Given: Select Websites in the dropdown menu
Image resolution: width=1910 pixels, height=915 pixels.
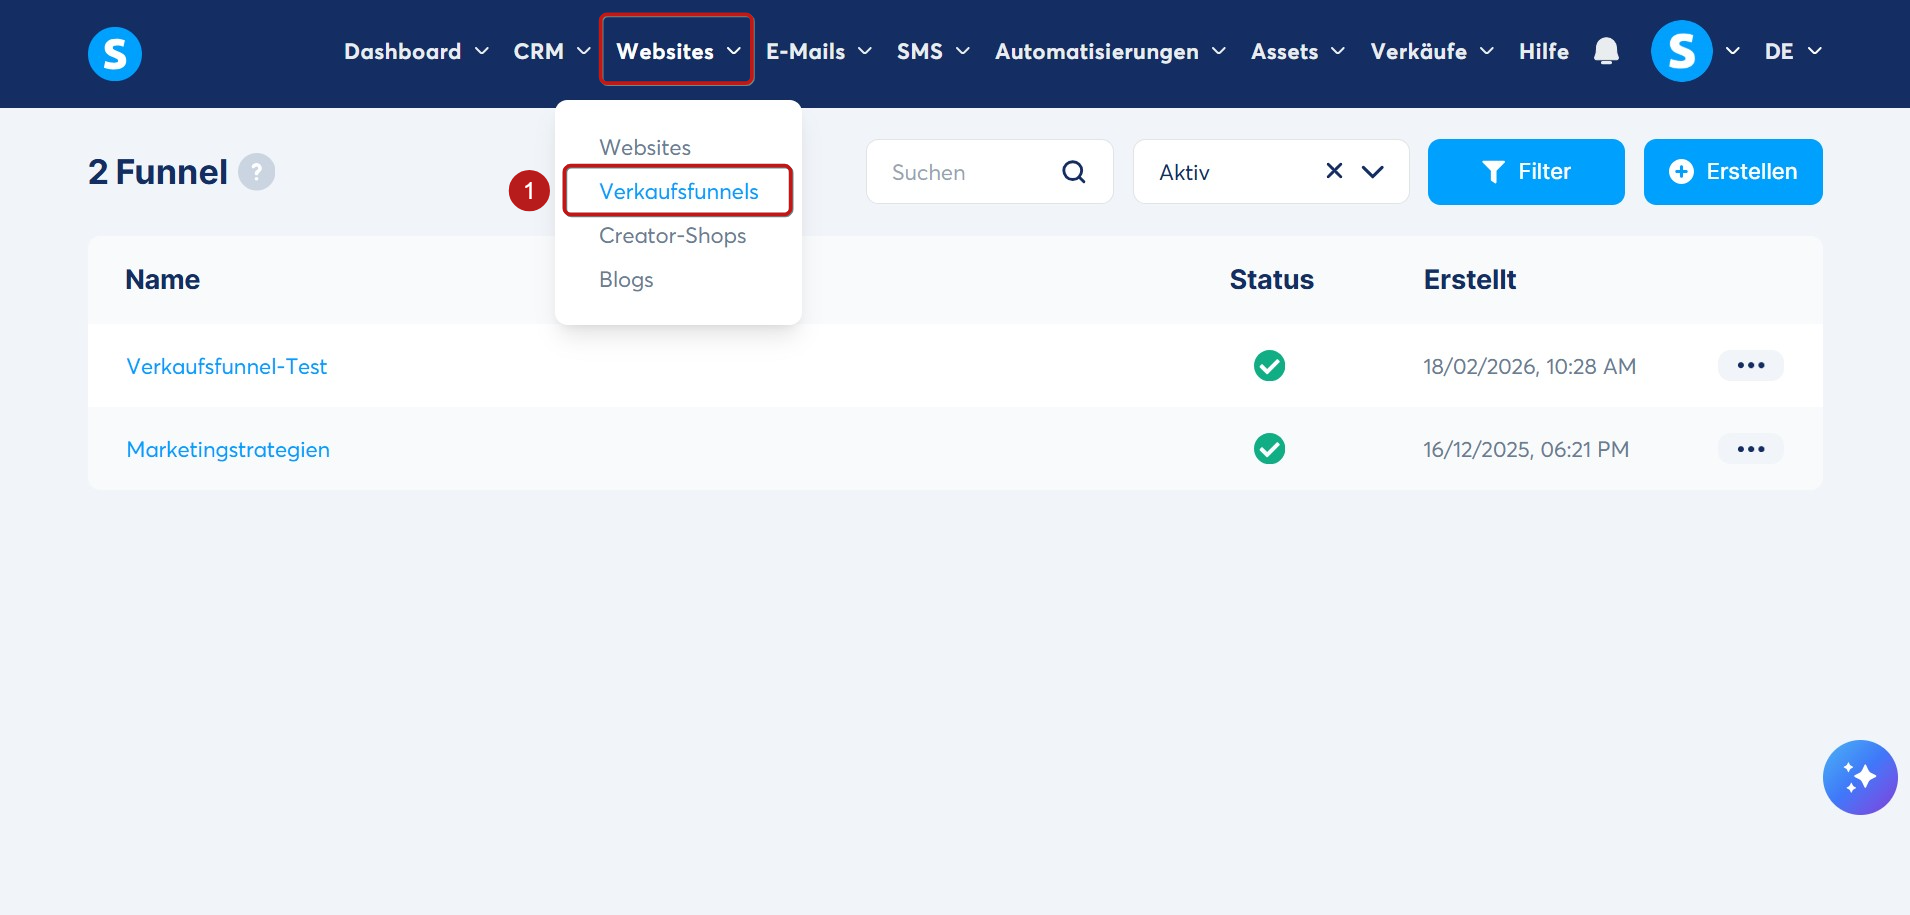Looking at the screenshot, I should pyautogui.click(x=645, y=147).
